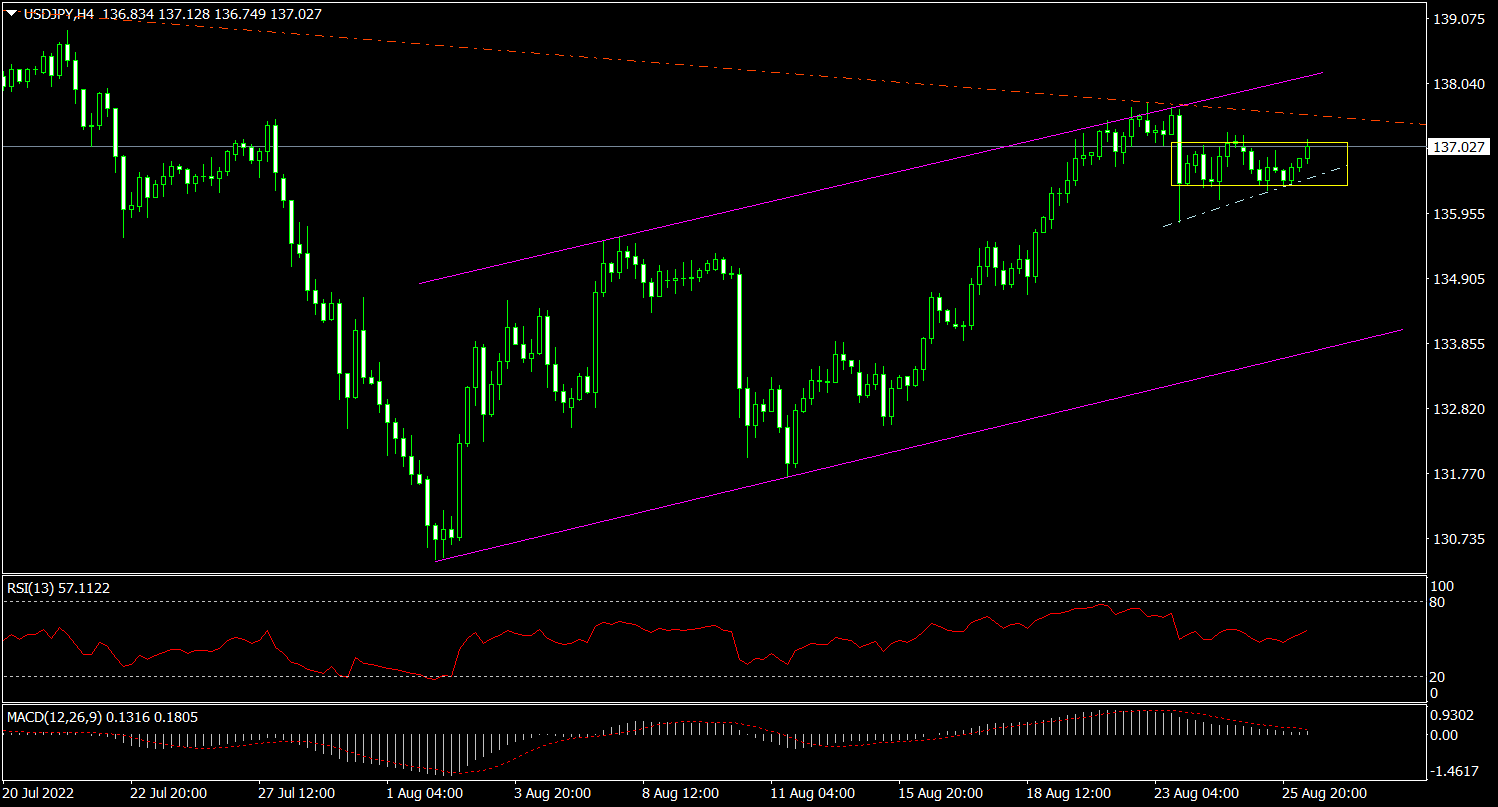Screen dimensions: 1498x807
Task: Select the lower magenta channel line
Action: pos(920,445)
